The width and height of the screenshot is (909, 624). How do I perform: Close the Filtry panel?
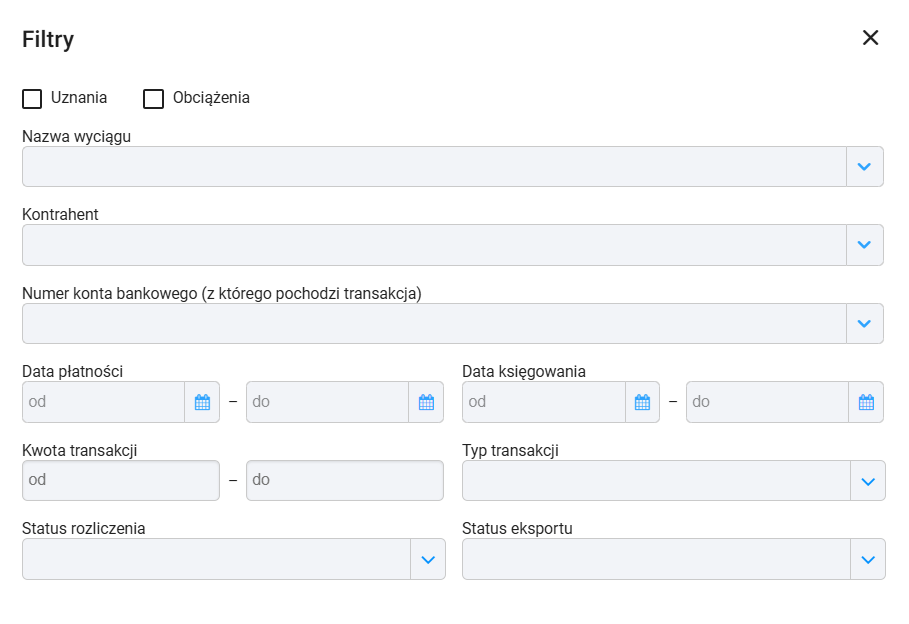pos(870,38)
